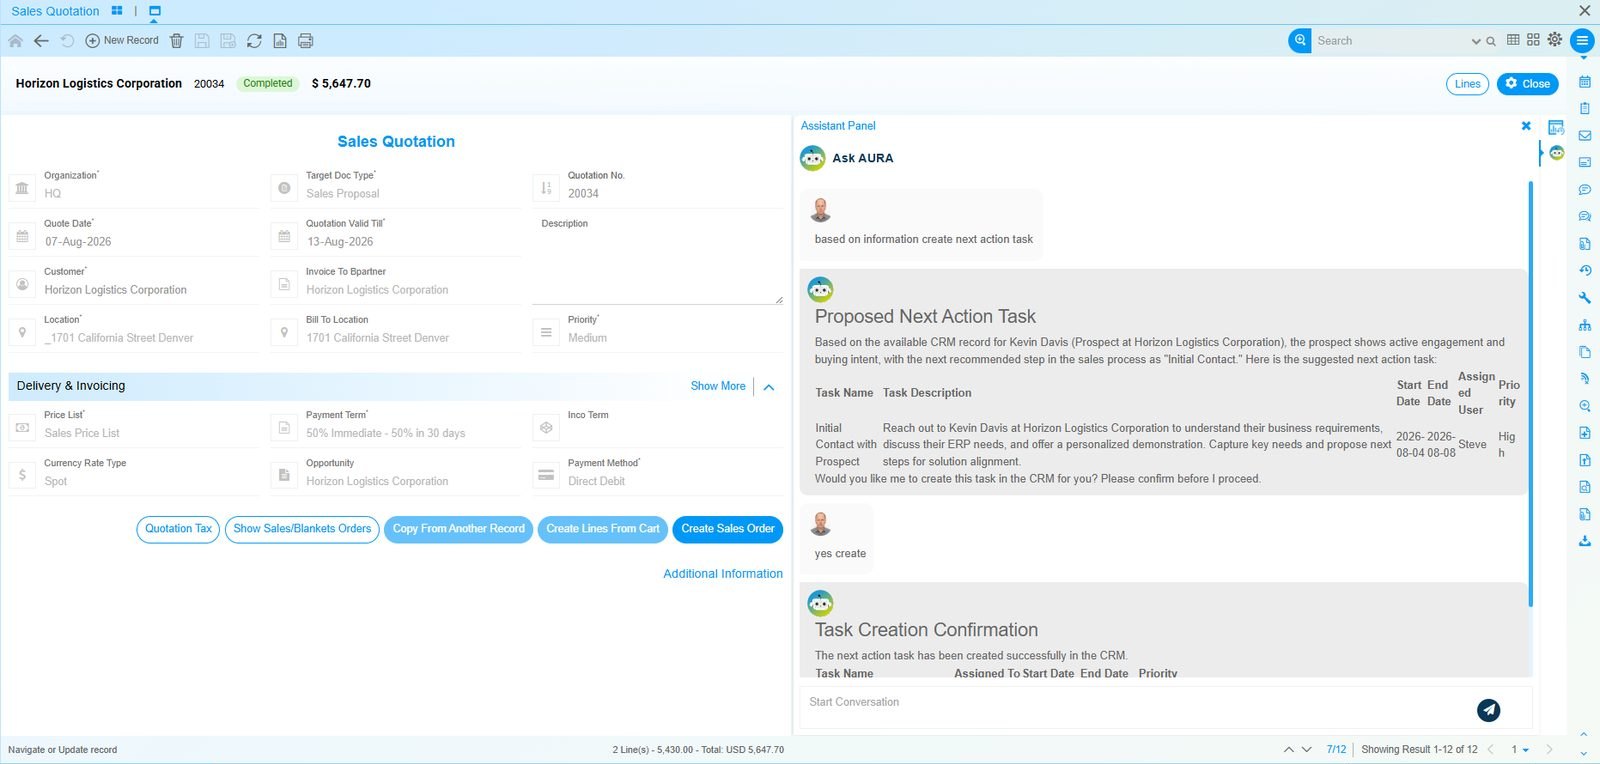Screen dimensions: 1600x764
Task: Click Copy From Another Record
Action: click(x=458, y=529)
